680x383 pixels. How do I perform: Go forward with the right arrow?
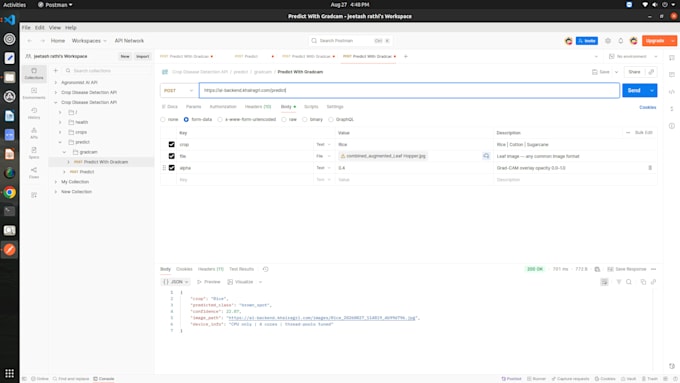click(x=42, y=41)
